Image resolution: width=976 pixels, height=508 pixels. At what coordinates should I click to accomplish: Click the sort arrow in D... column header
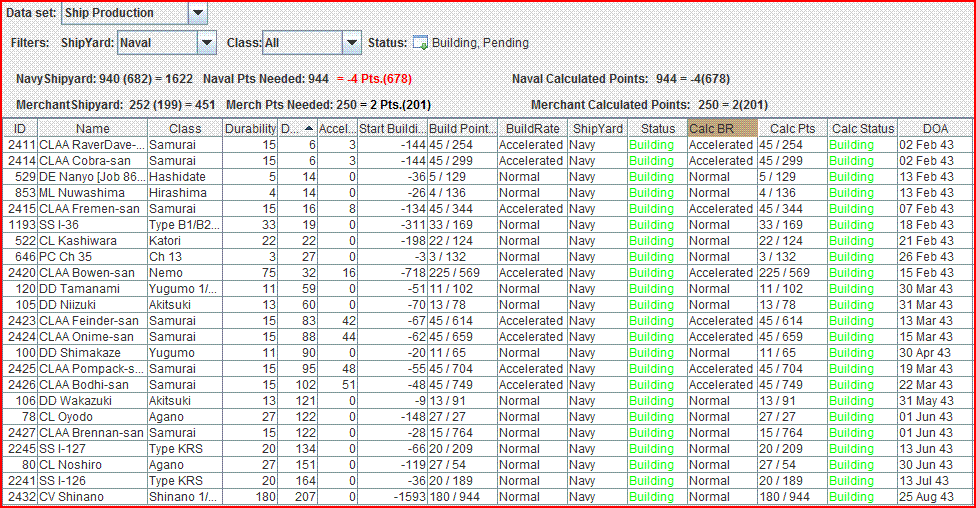309,129
